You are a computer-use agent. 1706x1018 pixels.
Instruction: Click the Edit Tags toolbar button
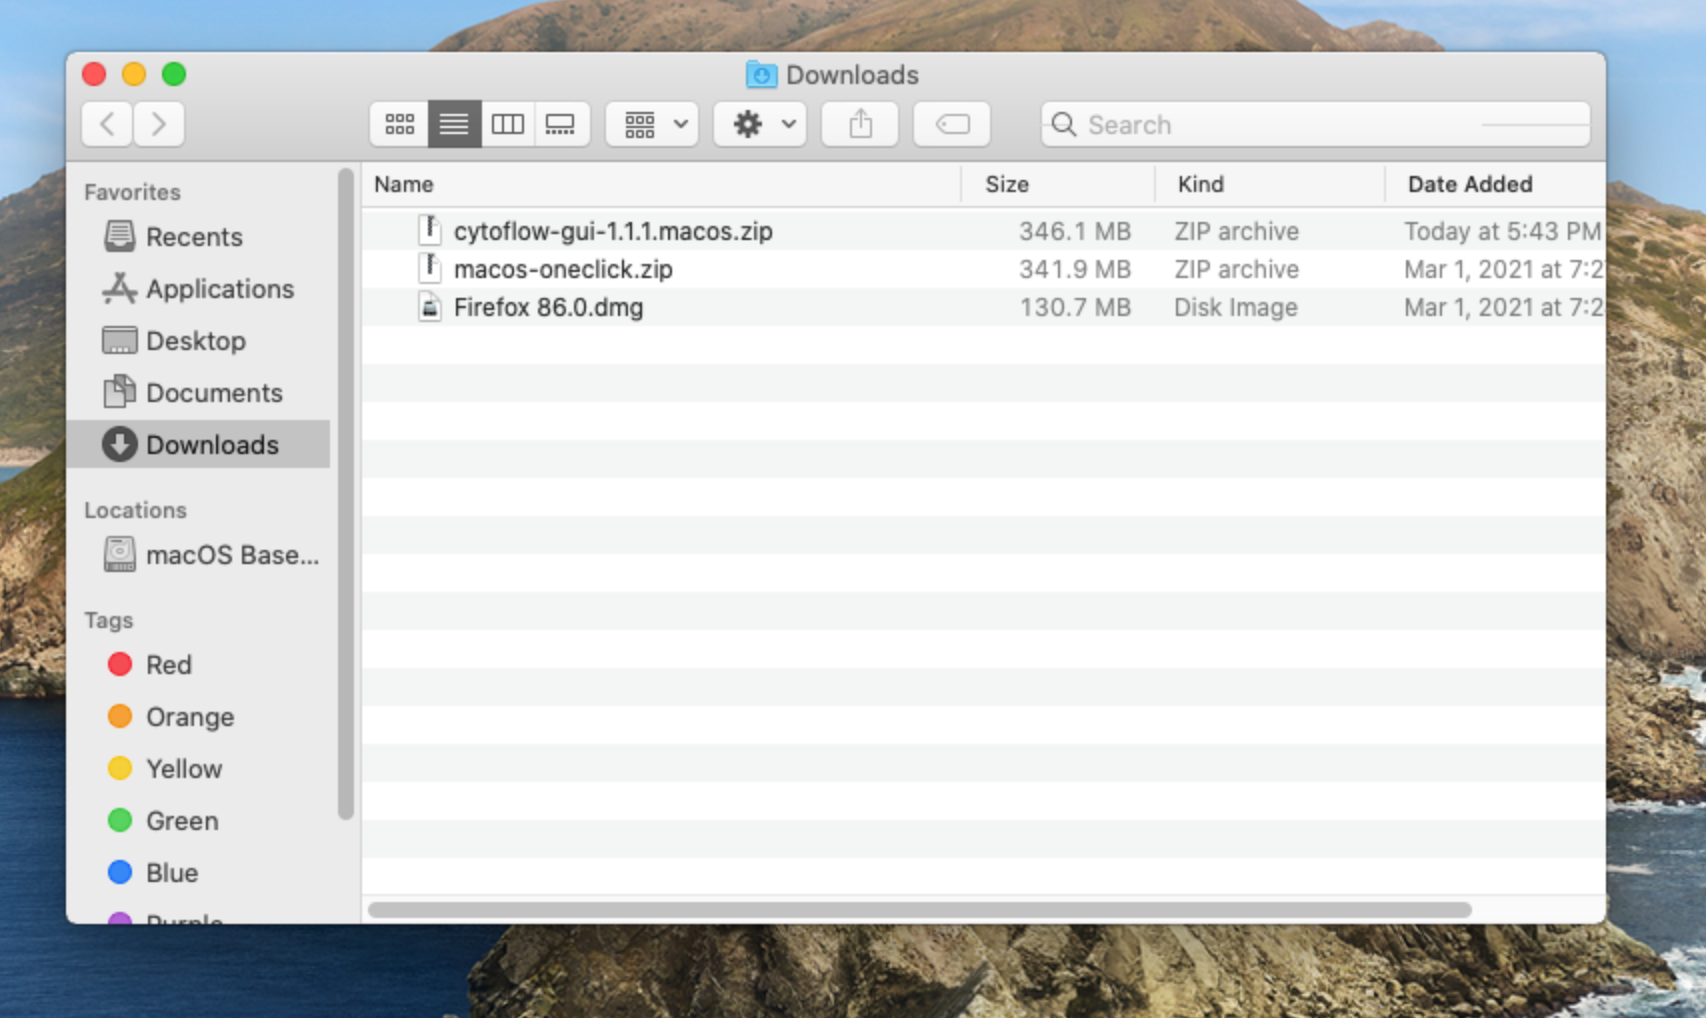pos(952,124)
